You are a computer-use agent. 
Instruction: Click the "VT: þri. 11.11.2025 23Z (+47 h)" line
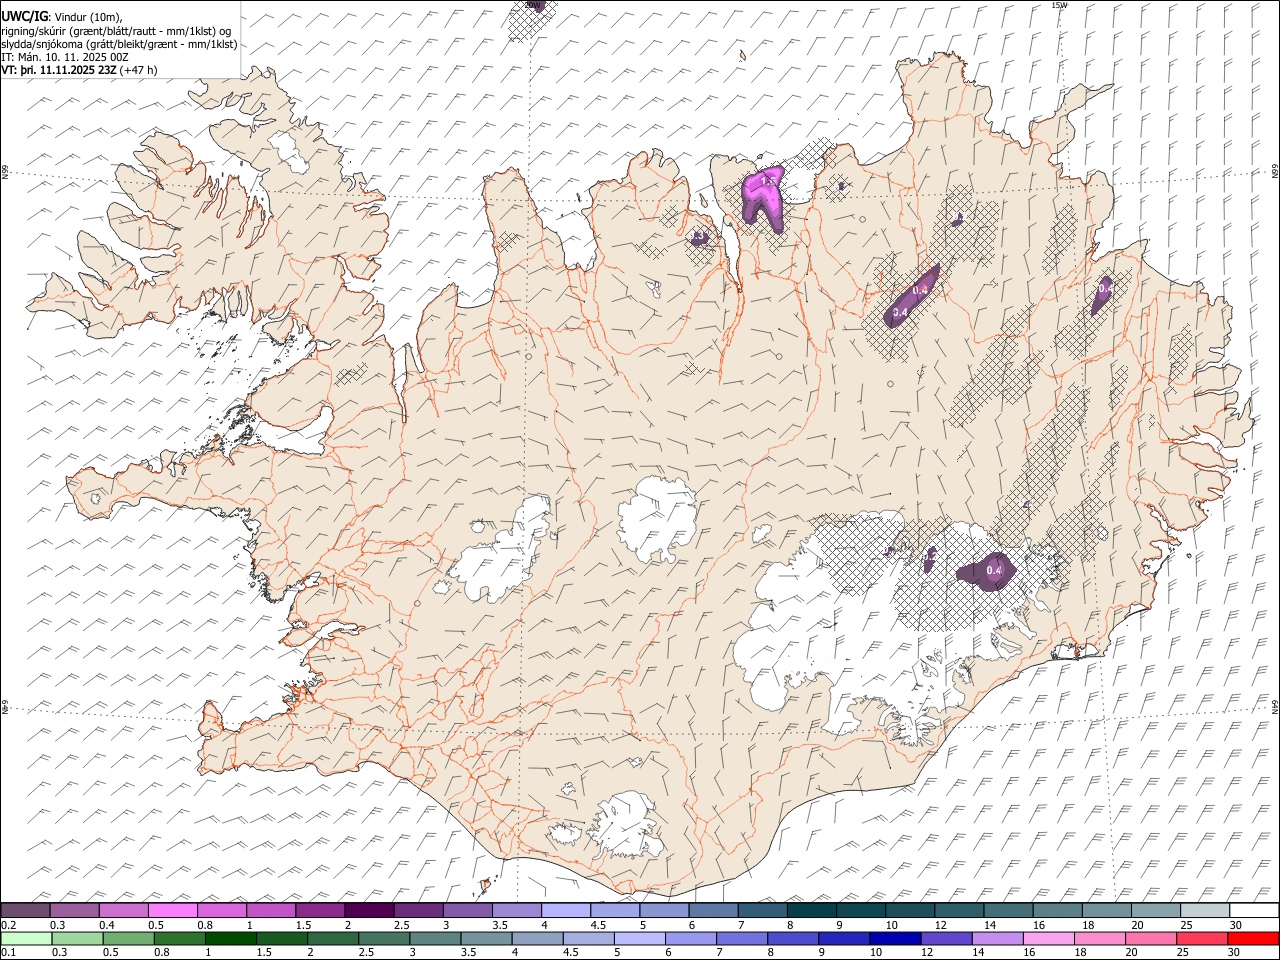coord(79,70)
